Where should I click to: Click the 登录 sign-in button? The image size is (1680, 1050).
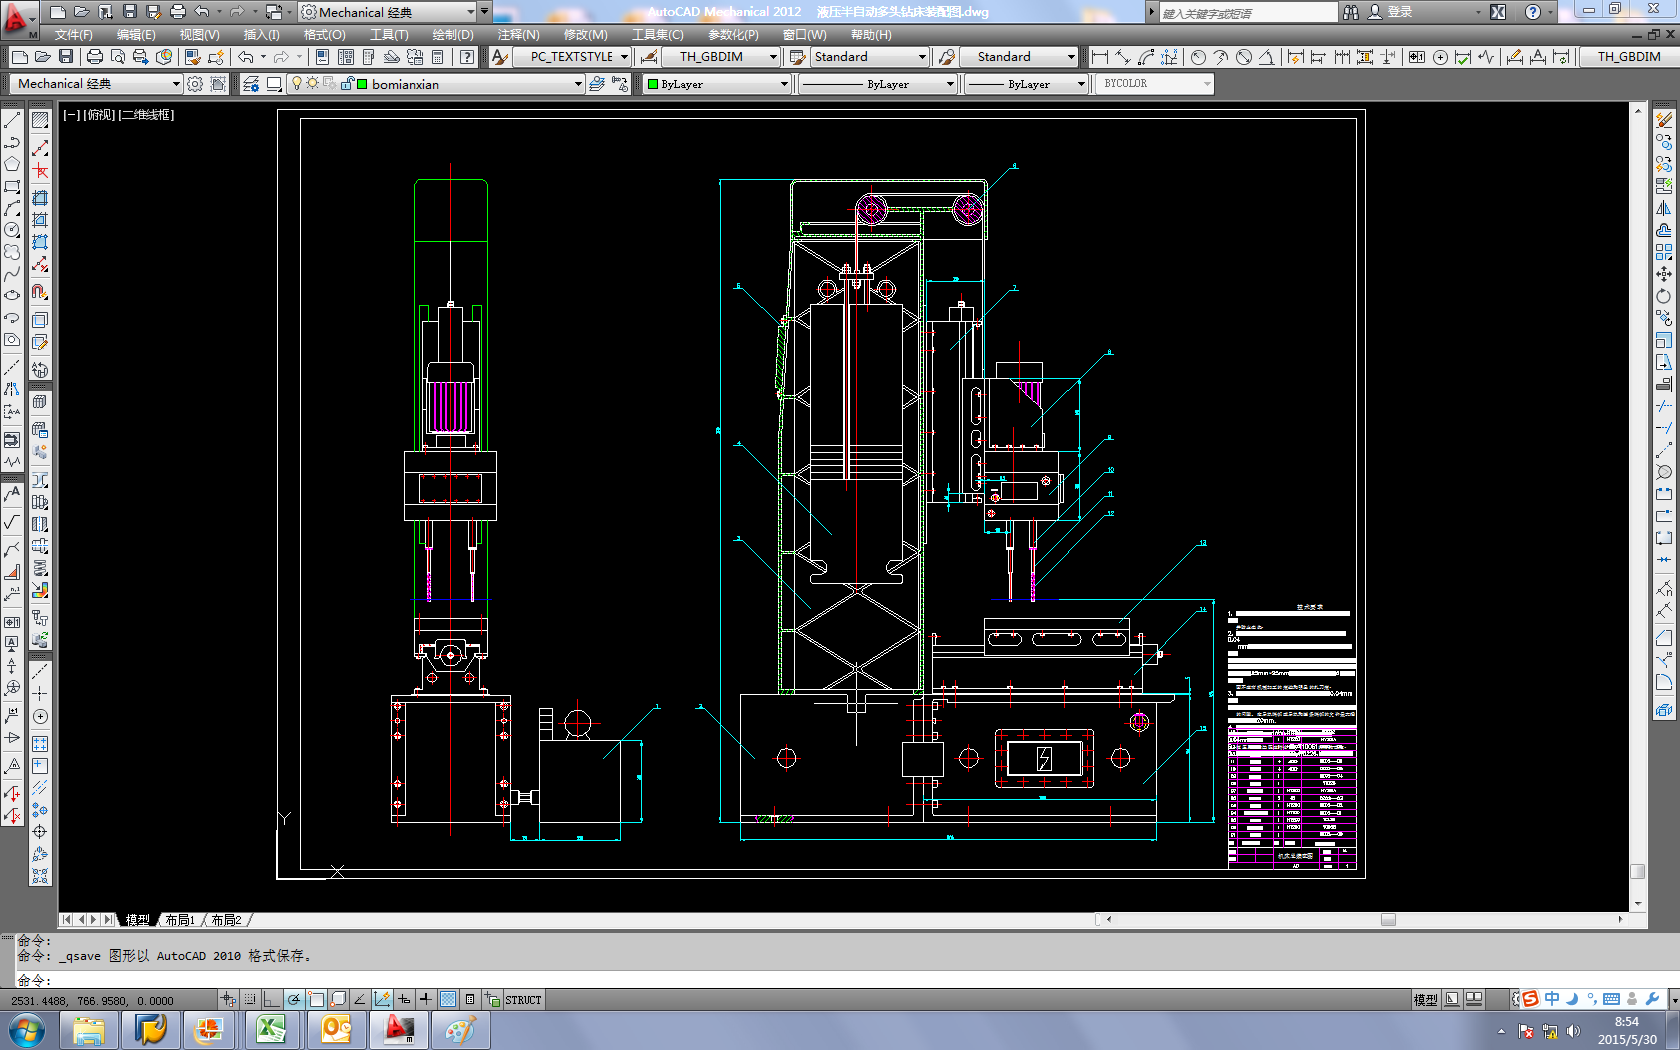(x=1399, y=12)
